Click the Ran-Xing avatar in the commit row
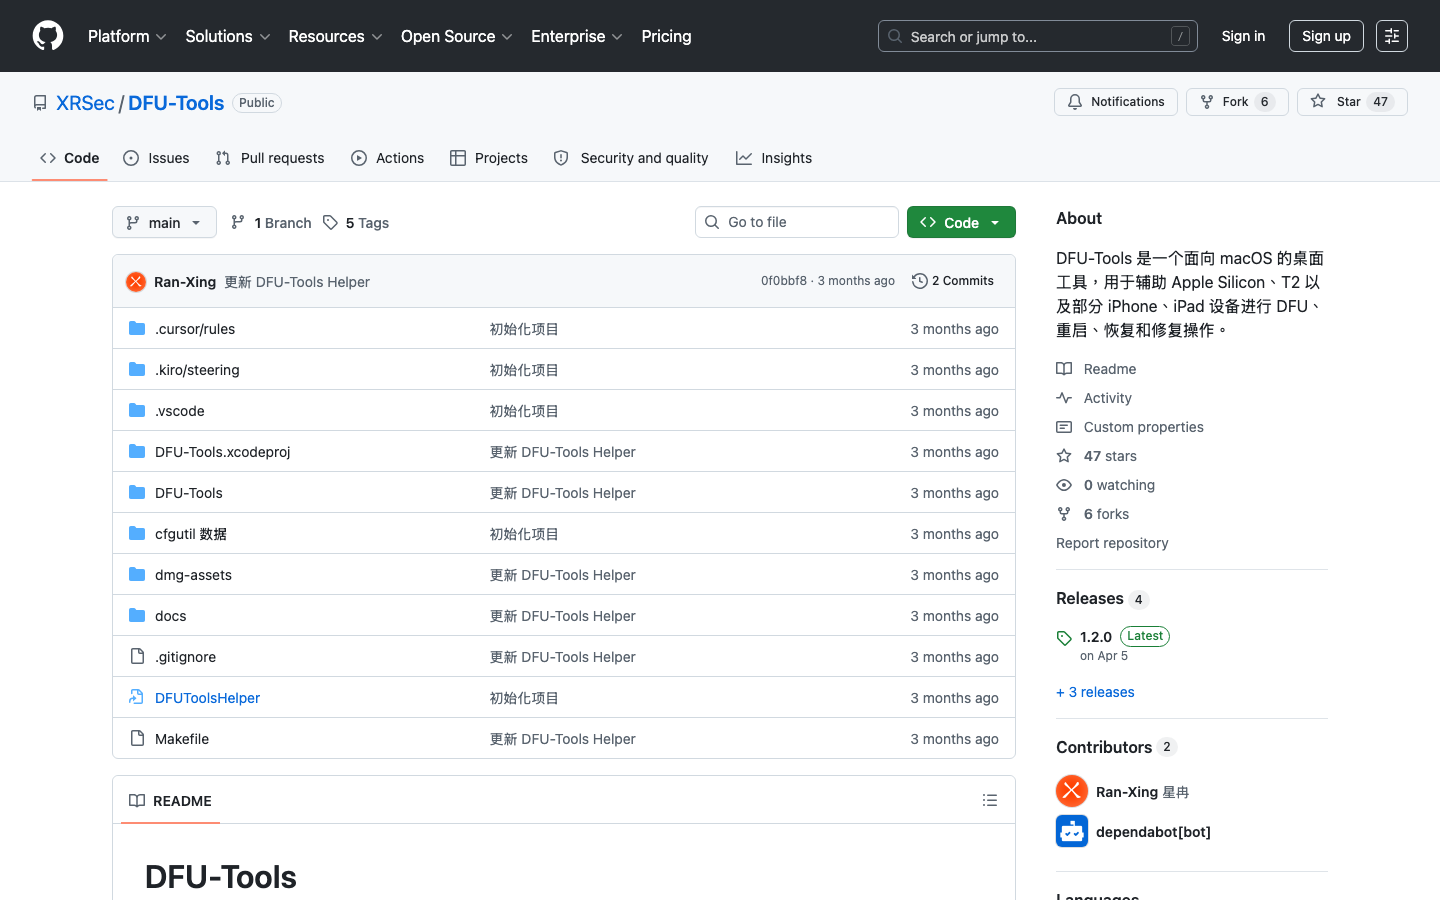The image size is (1440, 900). coord(136,282)
